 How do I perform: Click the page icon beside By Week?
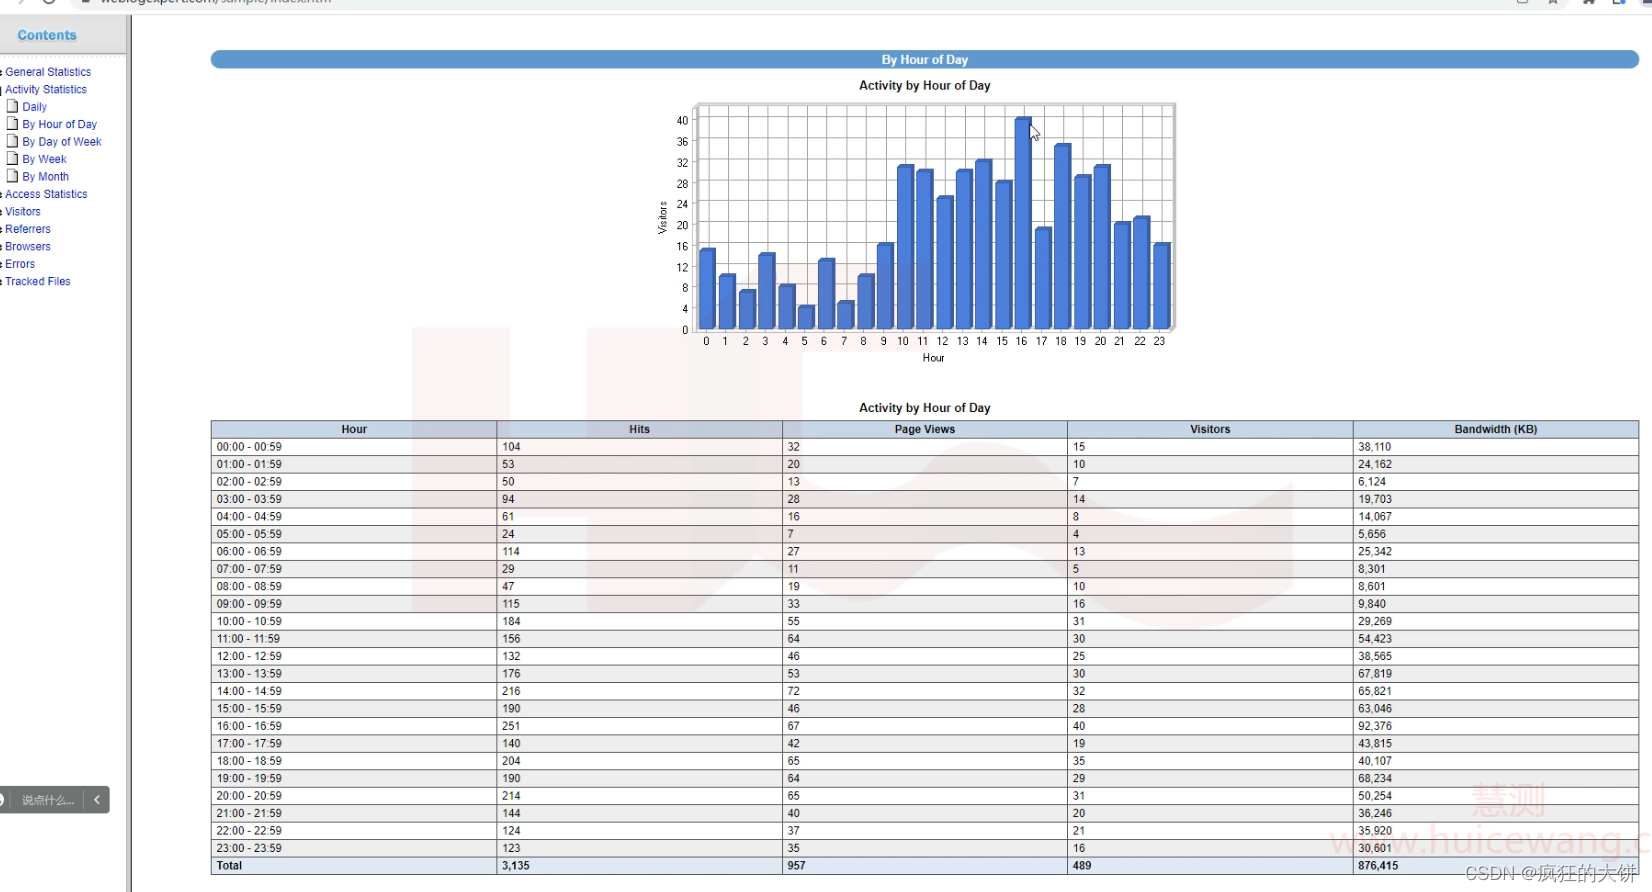point(13,158)
